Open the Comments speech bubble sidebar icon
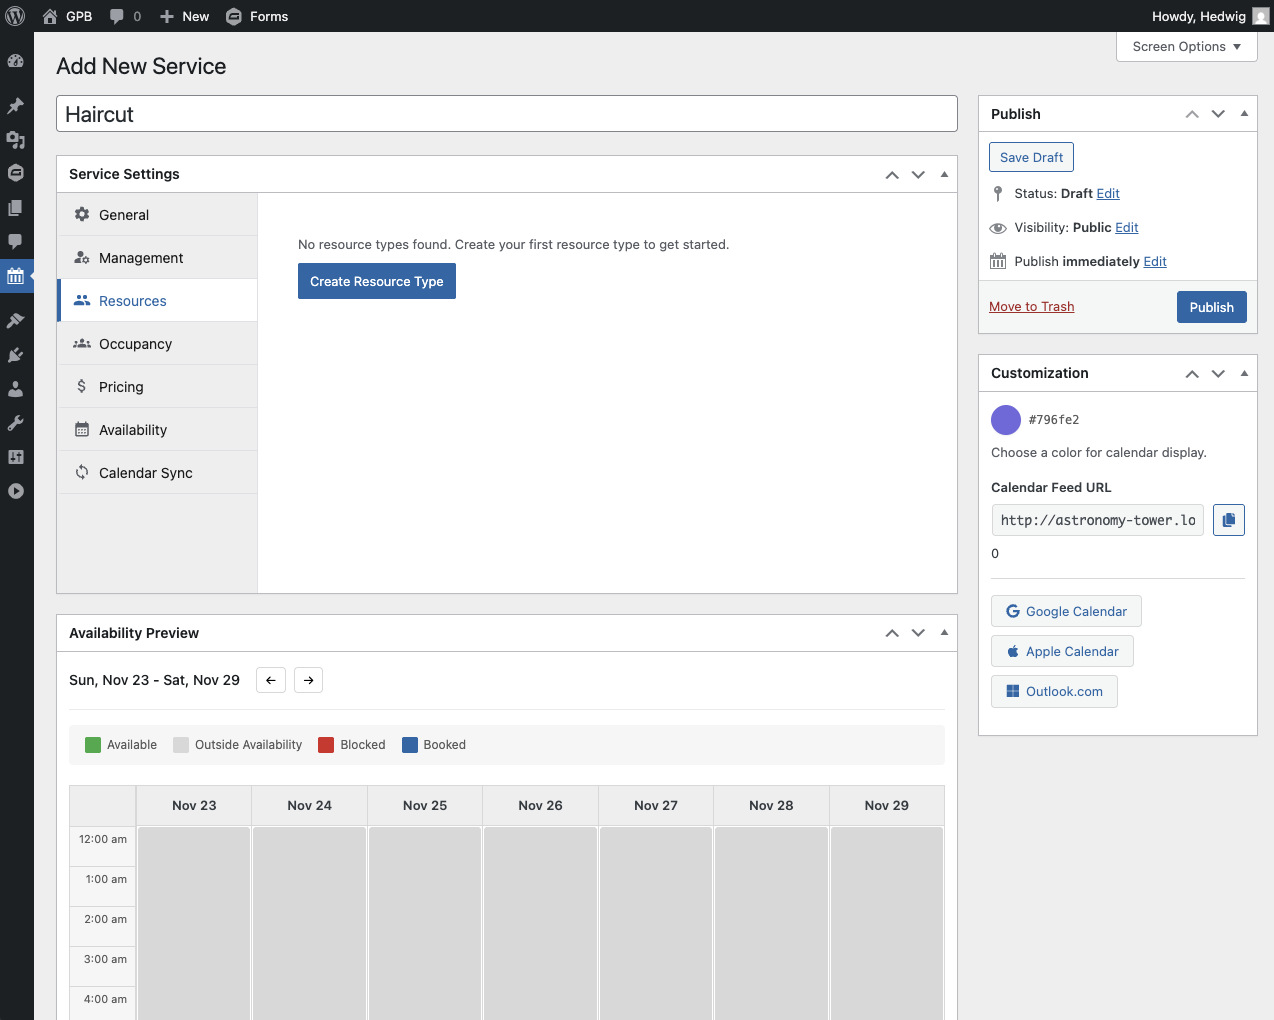1274x1020 pixels. [16, 241]
